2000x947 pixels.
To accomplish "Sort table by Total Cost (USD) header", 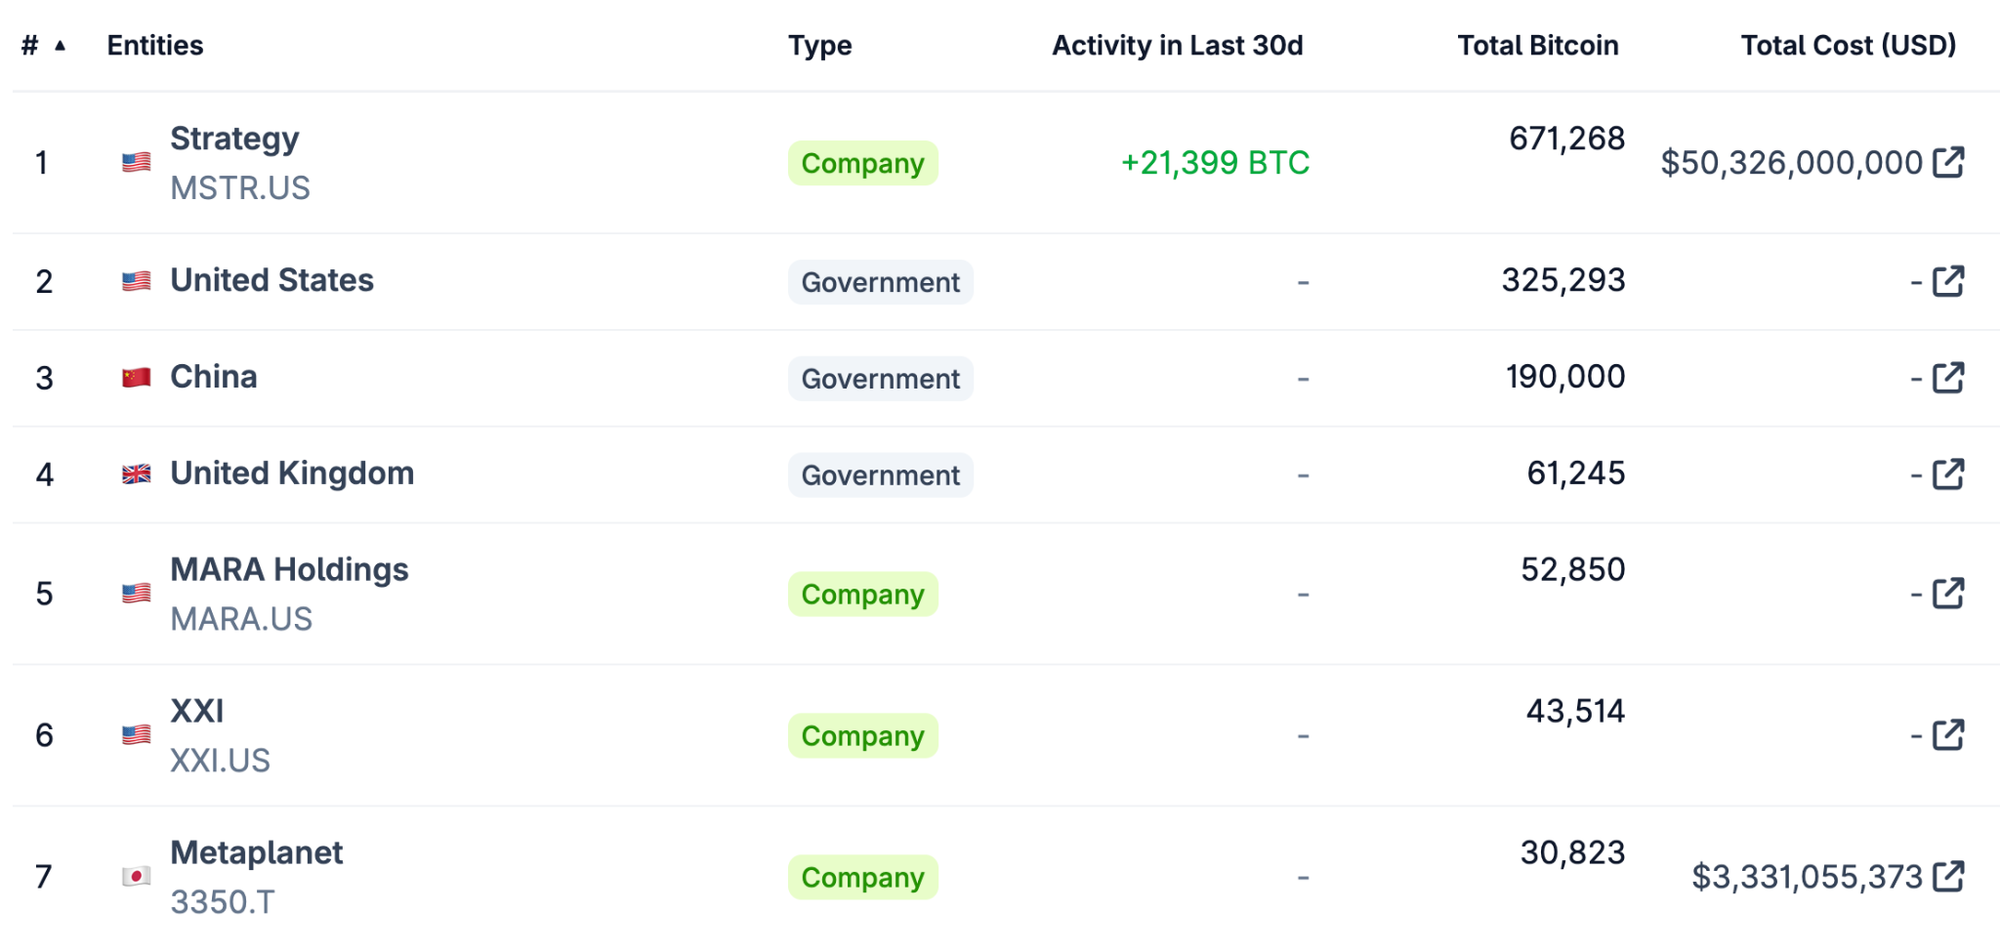I will click(x=1848, y=45).
